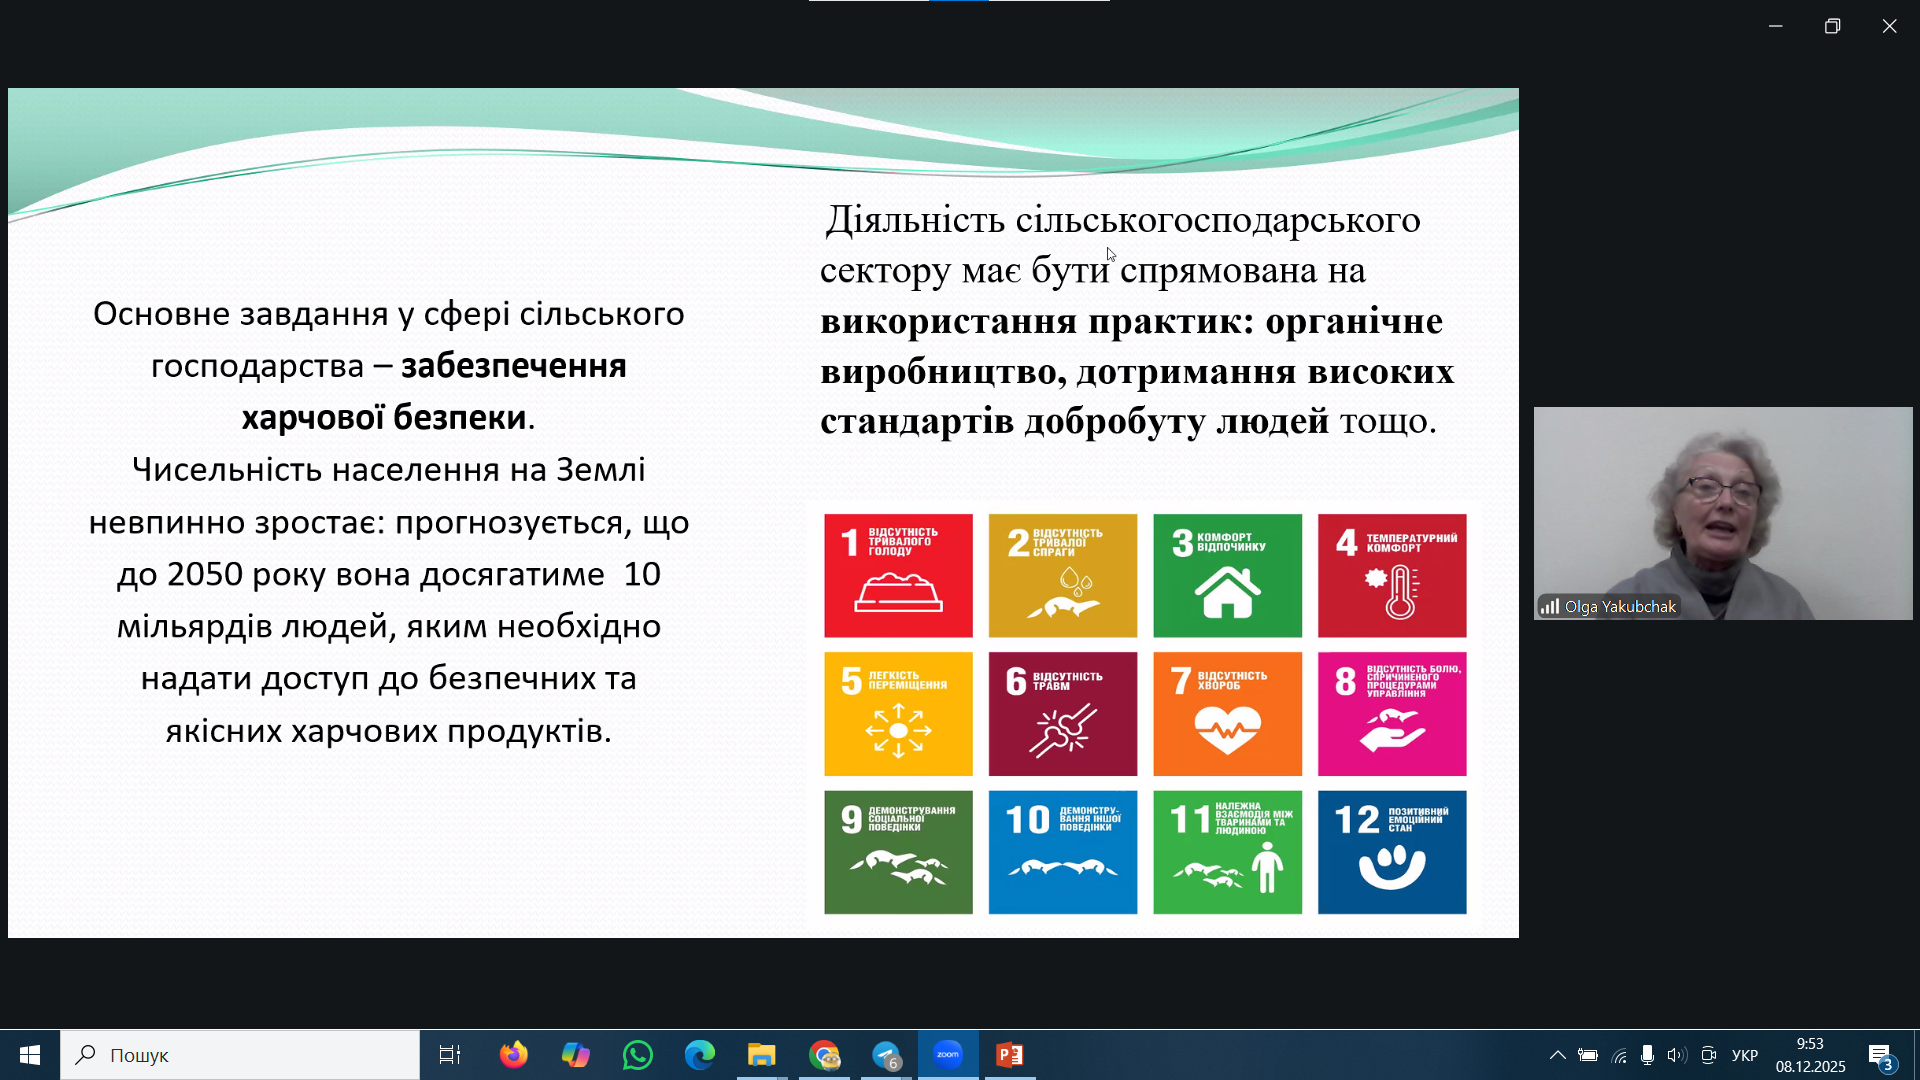Open PowerPoint from the taskbar
Image resolution: width=1920 pixels, height=1080 pixels.
point(1010,1055)
